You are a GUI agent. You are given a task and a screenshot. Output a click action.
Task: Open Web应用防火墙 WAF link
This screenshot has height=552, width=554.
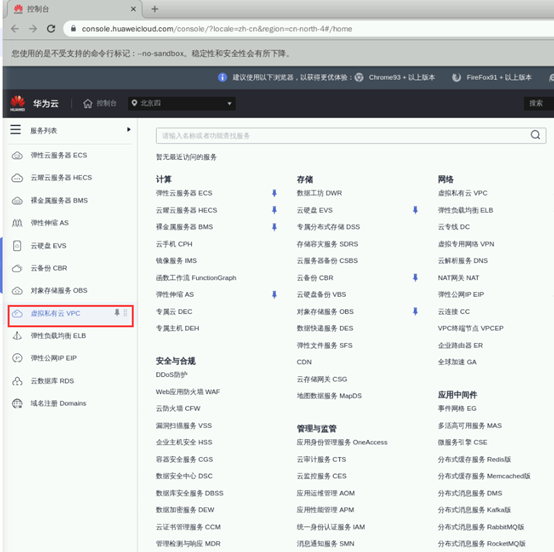[x=188, y=392]
